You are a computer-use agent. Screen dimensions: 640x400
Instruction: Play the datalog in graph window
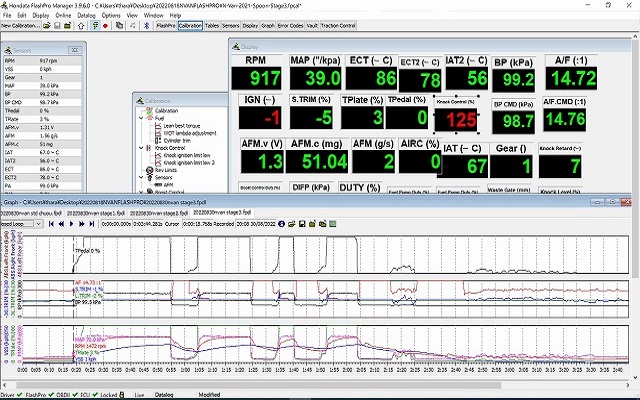(x=71, y=224)
